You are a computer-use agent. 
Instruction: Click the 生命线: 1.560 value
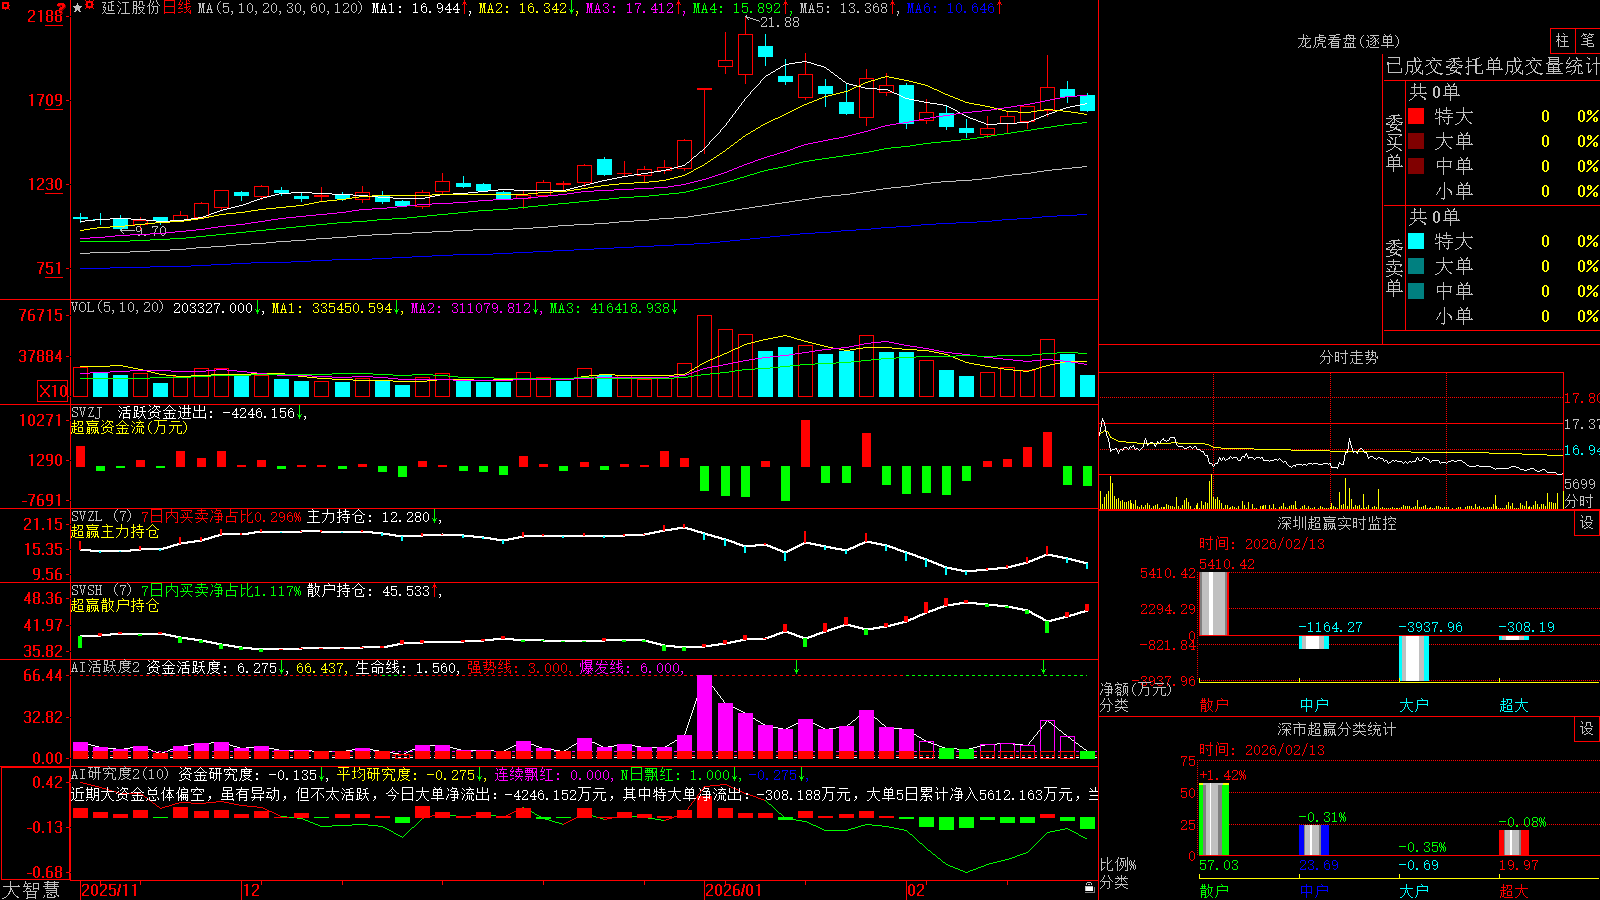406,668
